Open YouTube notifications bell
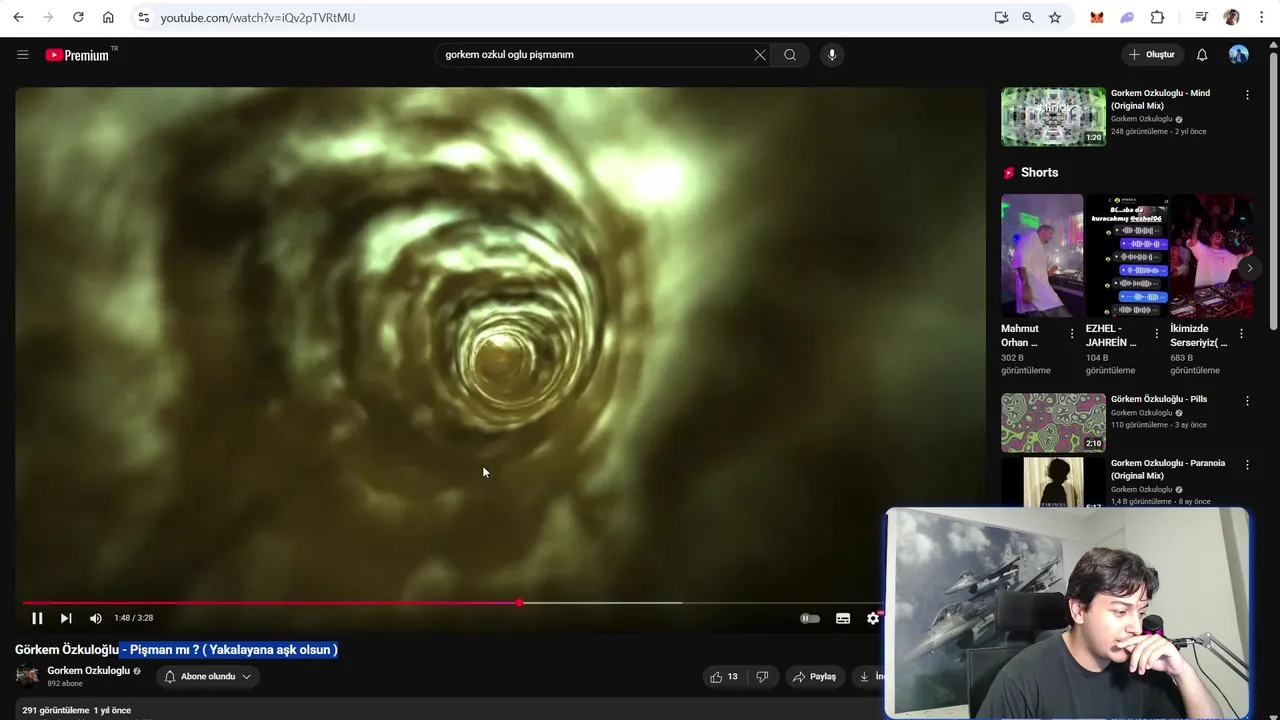The image size is (1280, 720). click(1202, 55)
